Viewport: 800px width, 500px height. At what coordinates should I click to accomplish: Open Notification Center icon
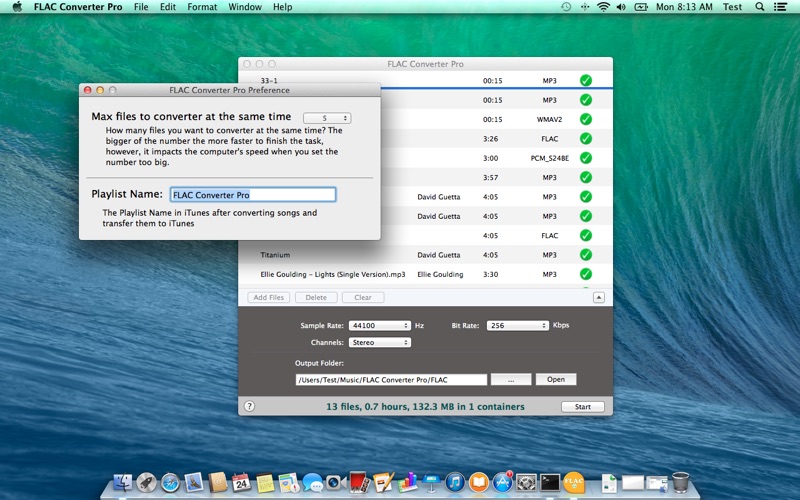click(780, 7)
